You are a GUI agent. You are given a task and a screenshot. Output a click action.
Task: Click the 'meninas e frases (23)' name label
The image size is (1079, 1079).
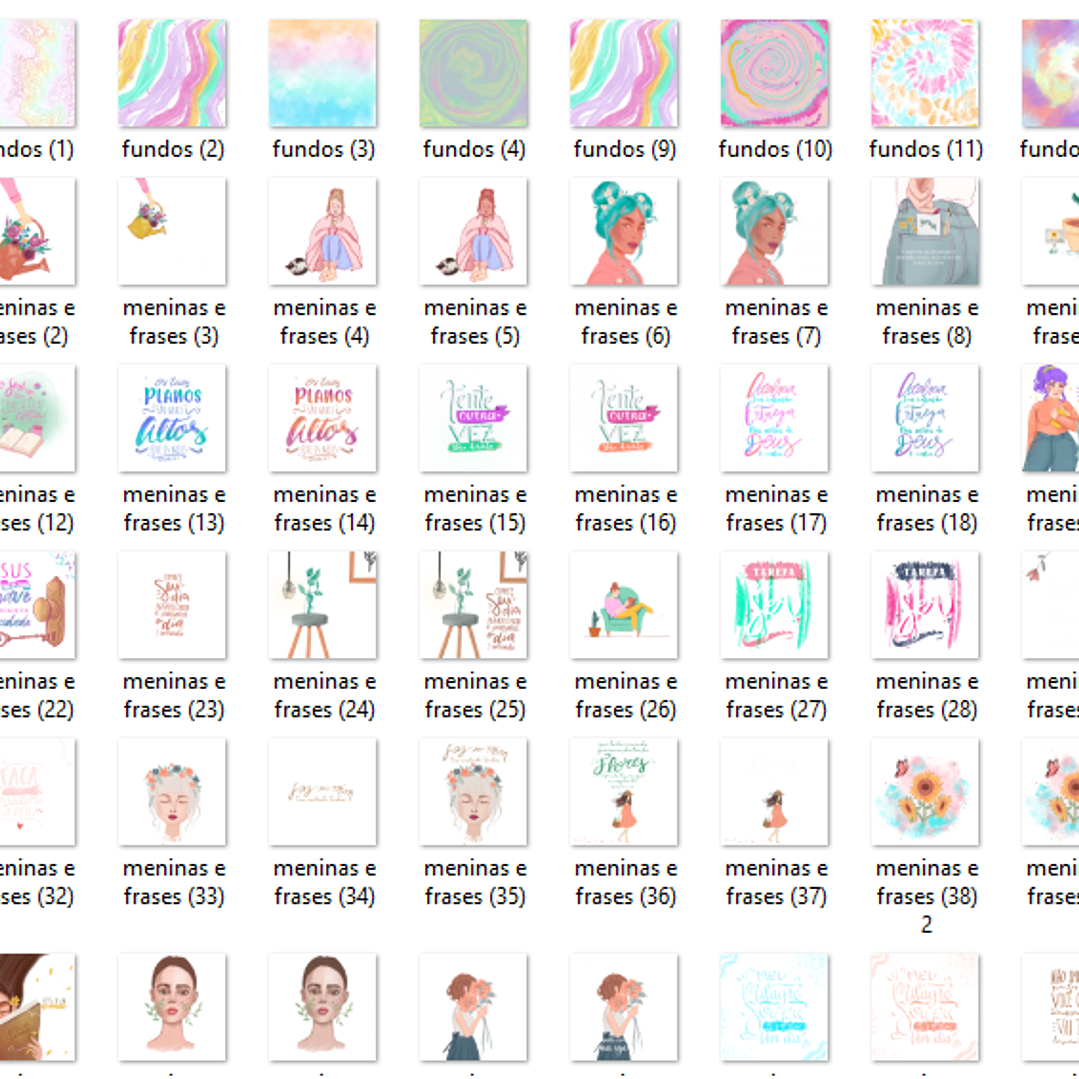point(174,696)
